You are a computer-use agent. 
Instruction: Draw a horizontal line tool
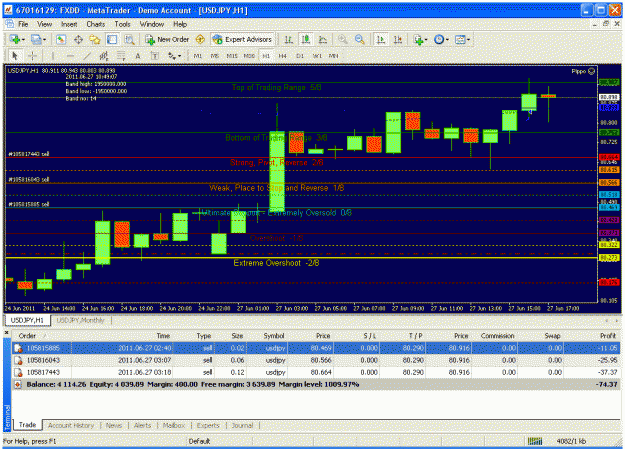70,56
